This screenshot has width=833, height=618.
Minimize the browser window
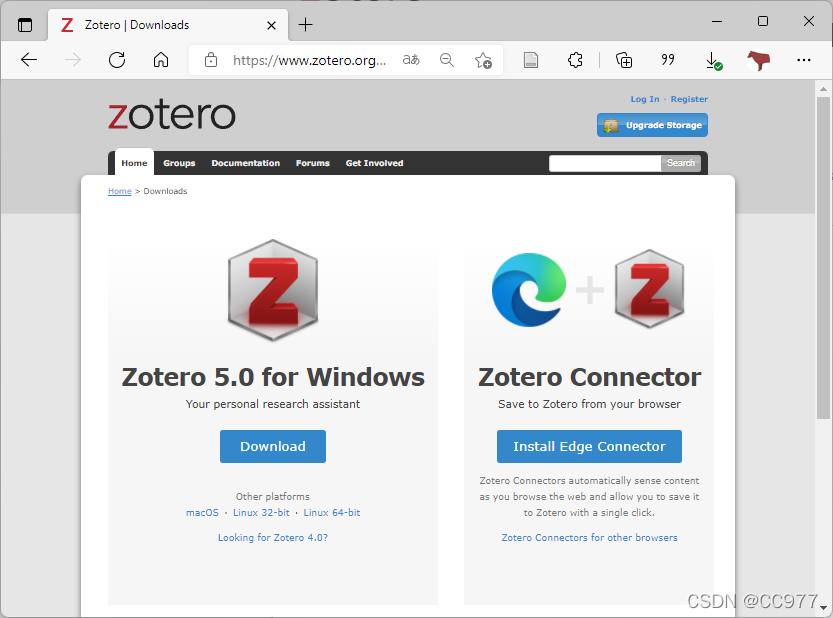(717, 21)
